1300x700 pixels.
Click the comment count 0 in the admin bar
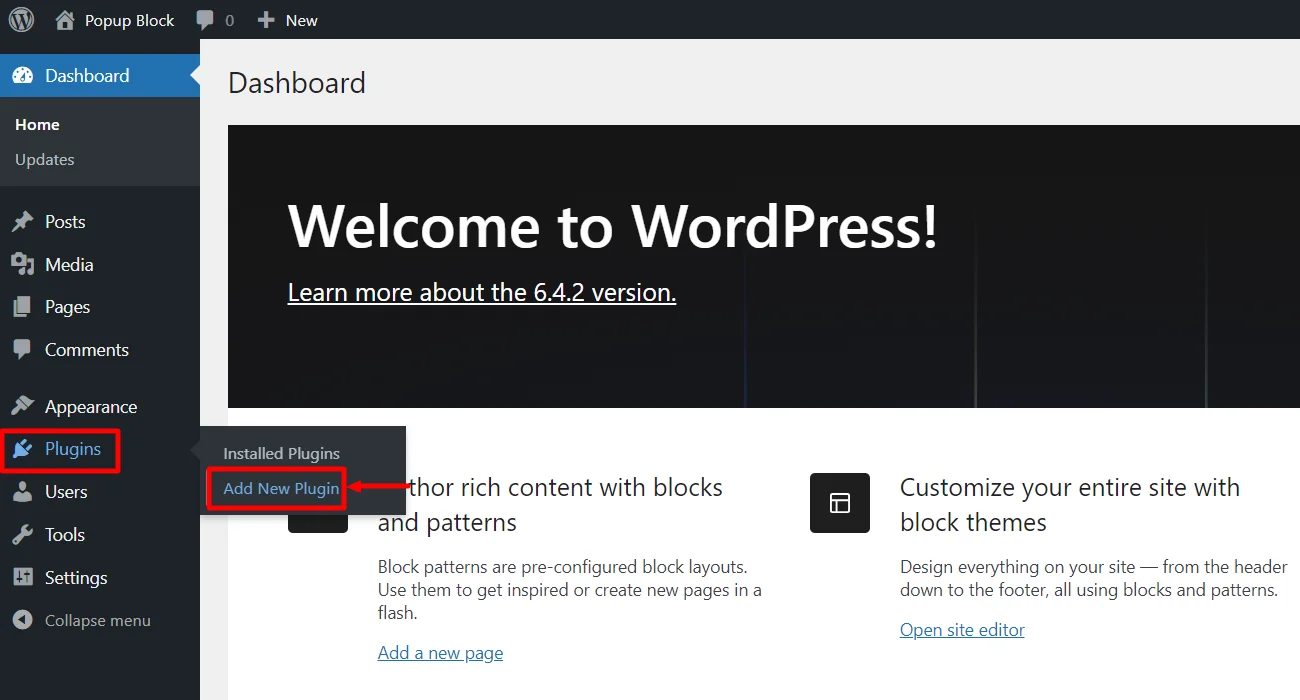(x=229, y=21)
